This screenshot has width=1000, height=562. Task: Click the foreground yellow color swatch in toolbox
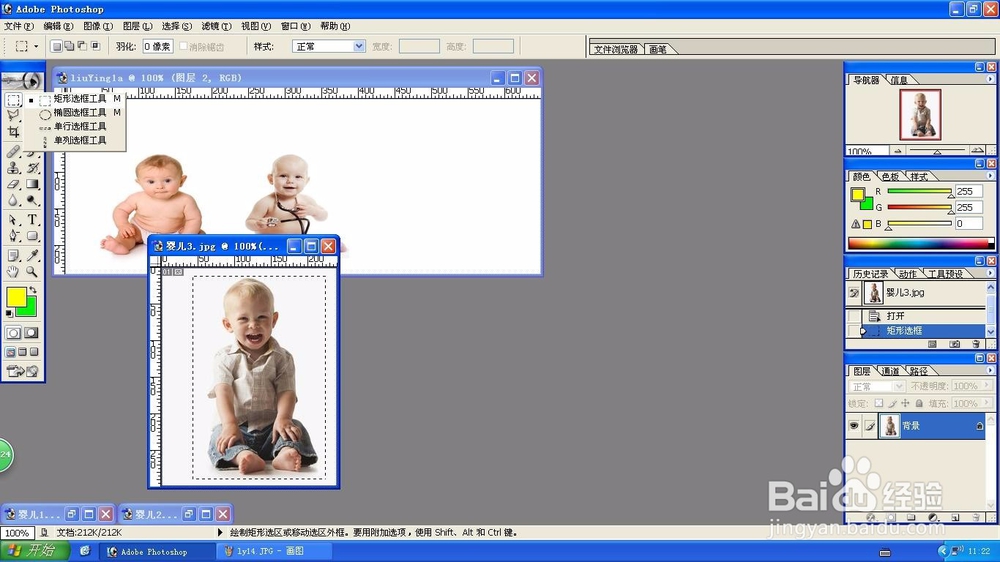(16, 297)
